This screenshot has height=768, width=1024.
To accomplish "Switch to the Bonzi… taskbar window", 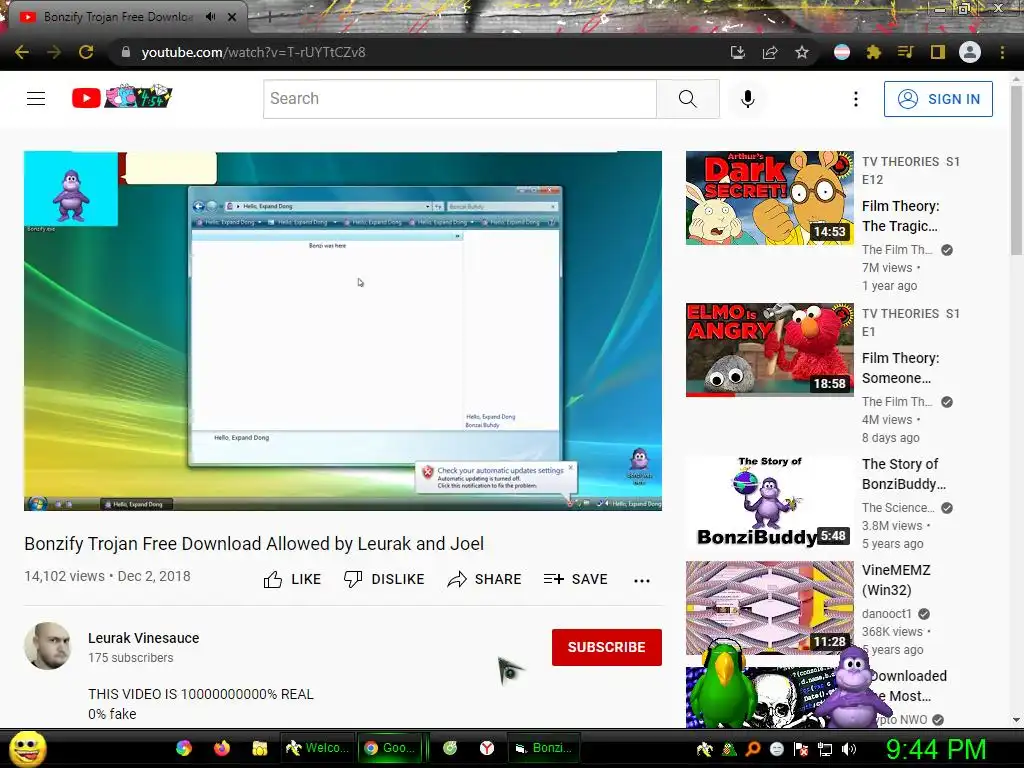I will click(x=543, y=748).
